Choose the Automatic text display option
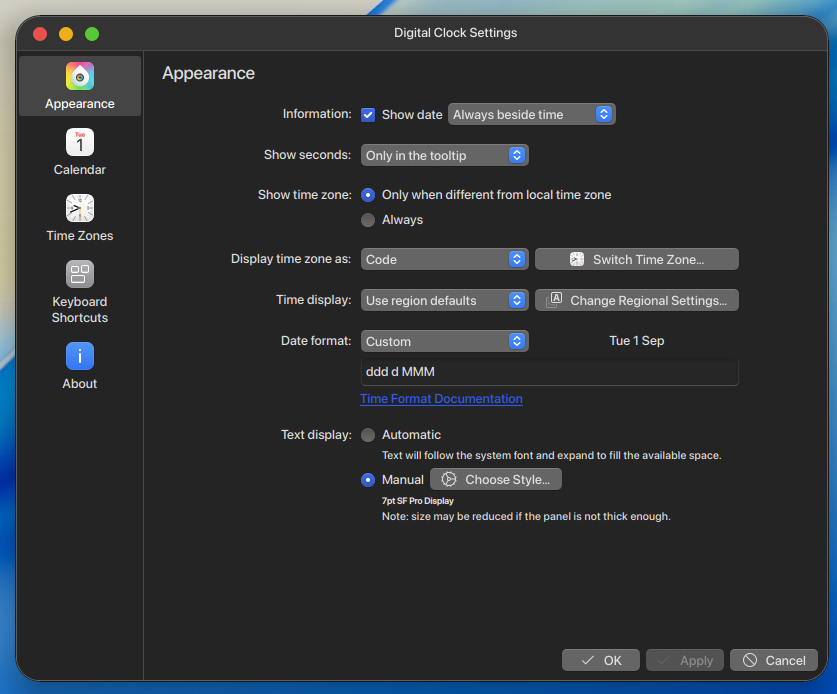This screenshot has width=837, height=694. pos(368,435)
